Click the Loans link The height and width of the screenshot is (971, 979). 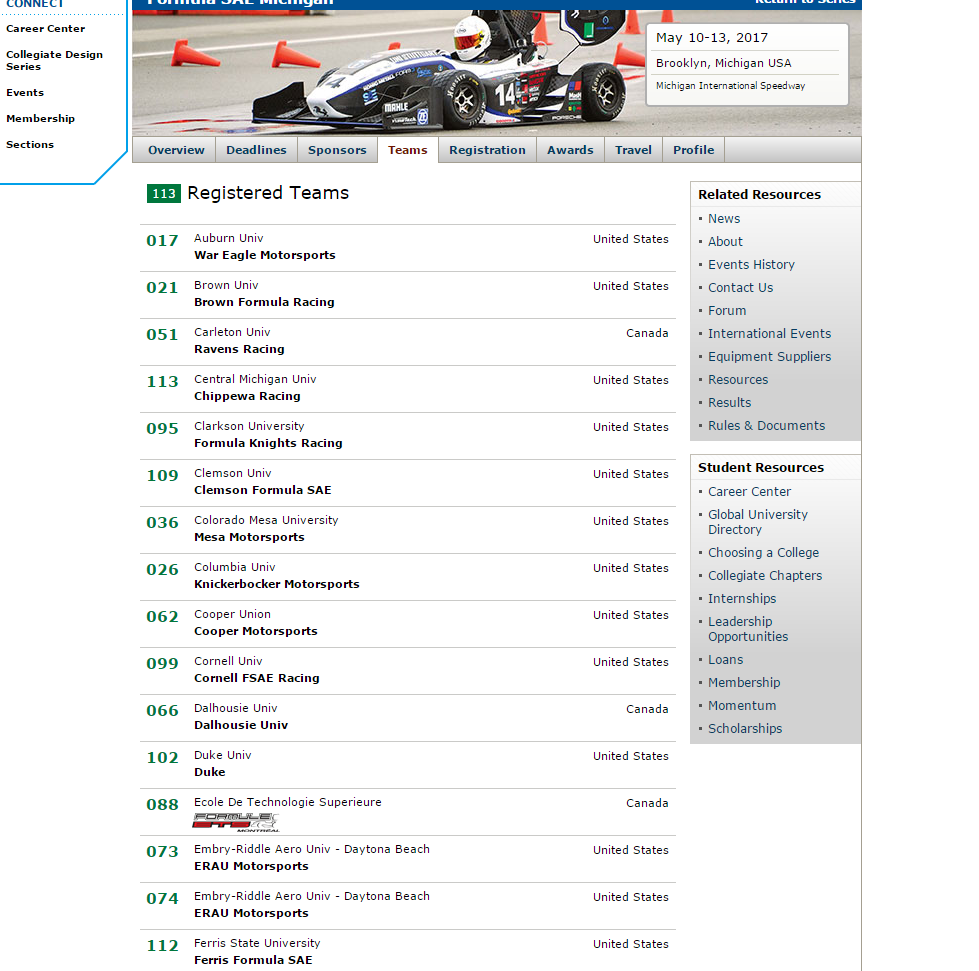[x=726, y=660]
